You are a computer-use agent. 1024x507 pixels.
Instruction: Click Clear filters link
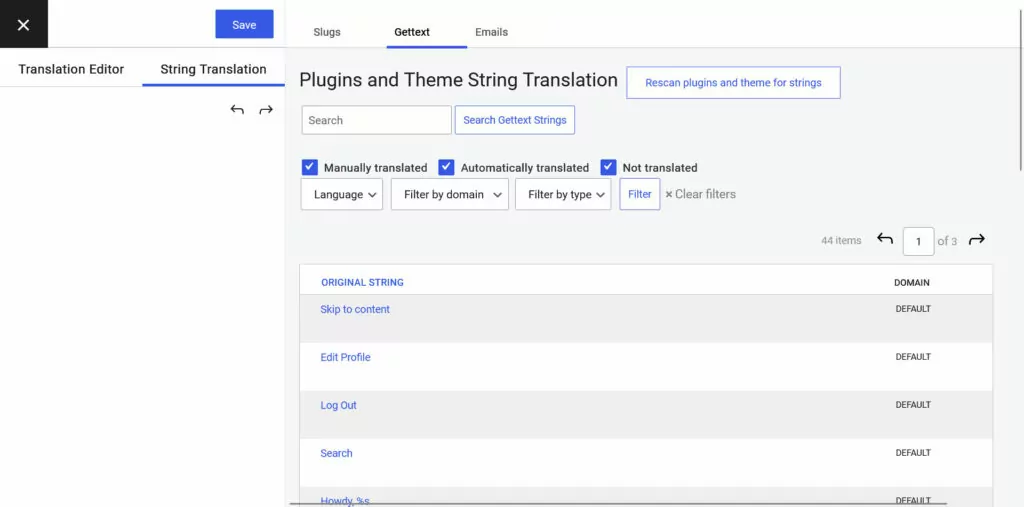click(x=701, y=194)
